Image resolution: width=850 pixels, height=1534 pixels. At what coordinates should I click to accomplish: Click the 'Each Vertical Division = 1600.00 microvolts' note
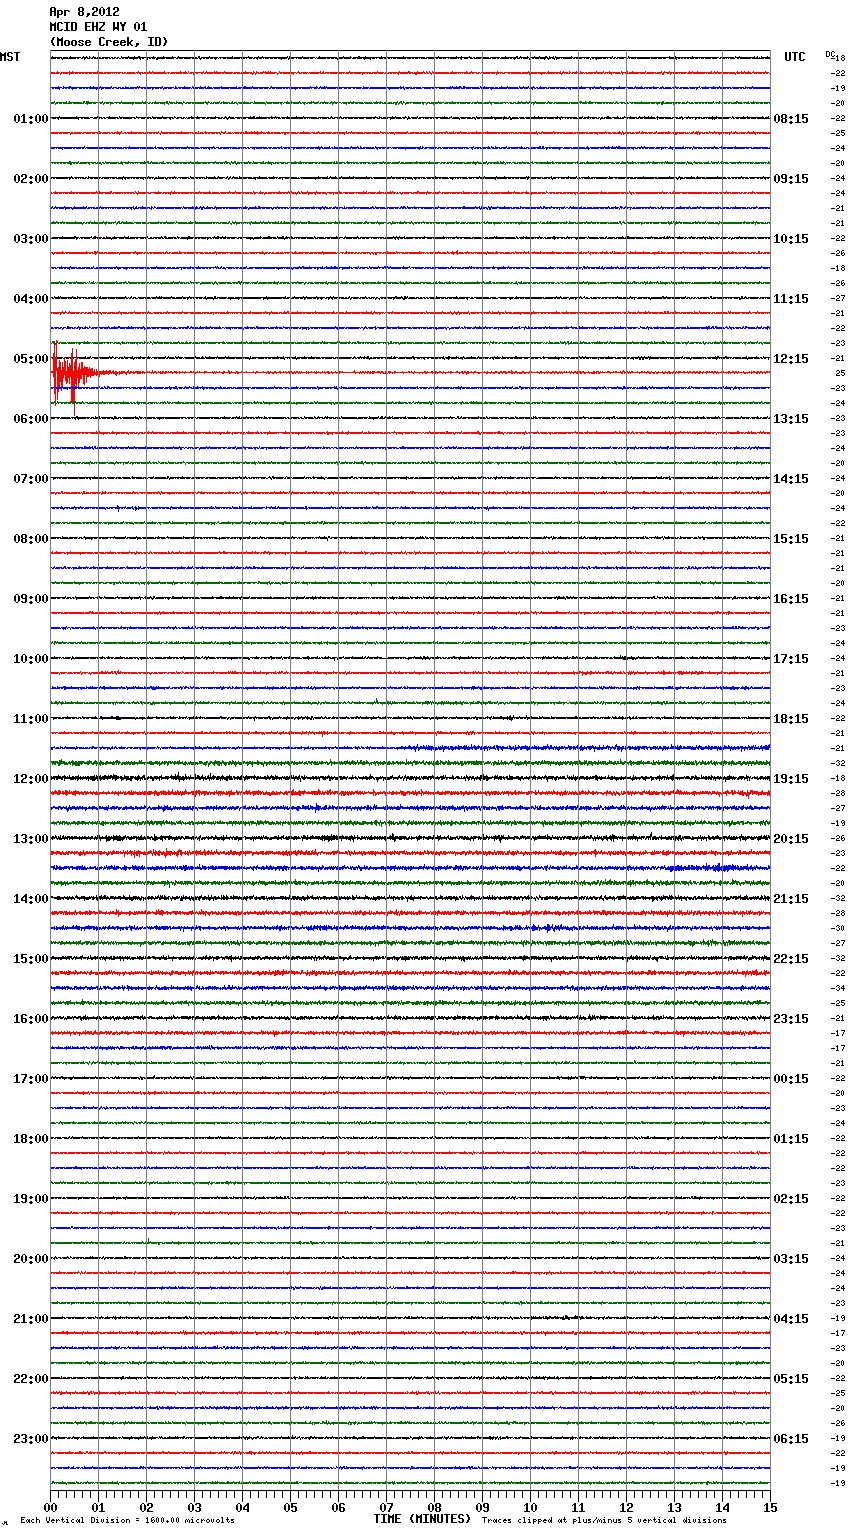(127, 1521)
